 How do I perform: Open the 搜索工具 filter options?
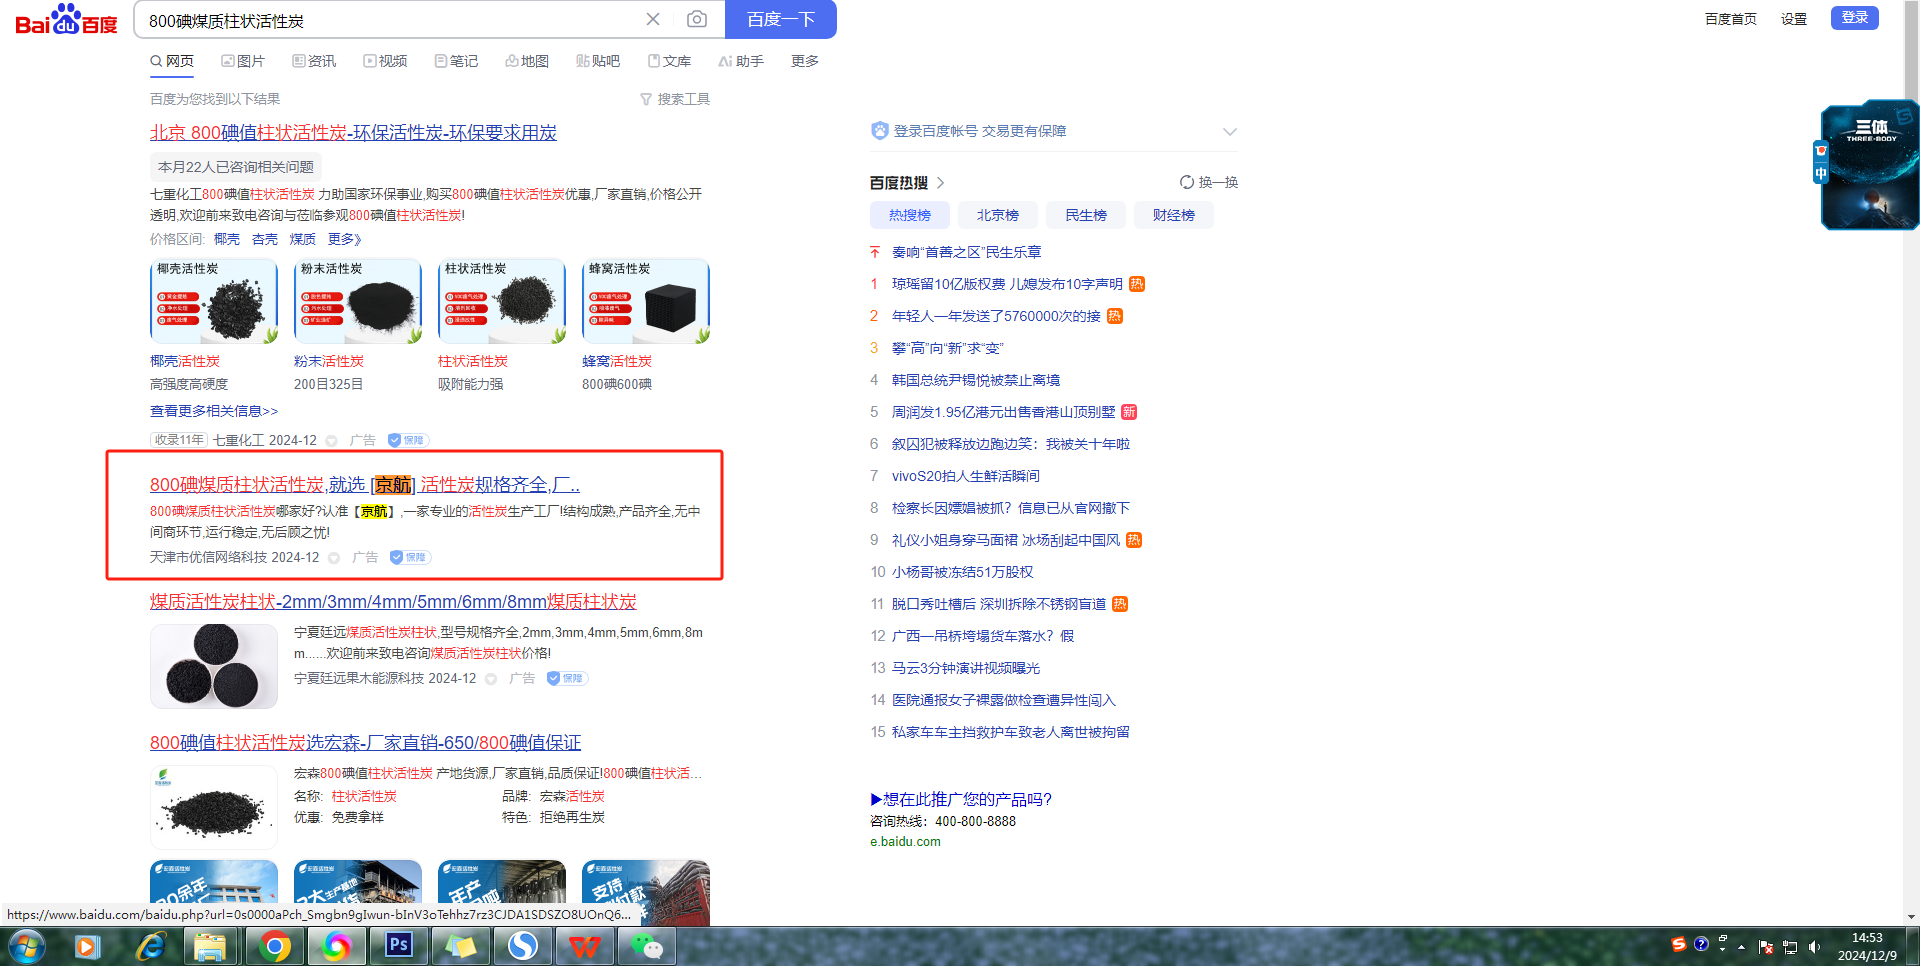(x=675, y=99)
